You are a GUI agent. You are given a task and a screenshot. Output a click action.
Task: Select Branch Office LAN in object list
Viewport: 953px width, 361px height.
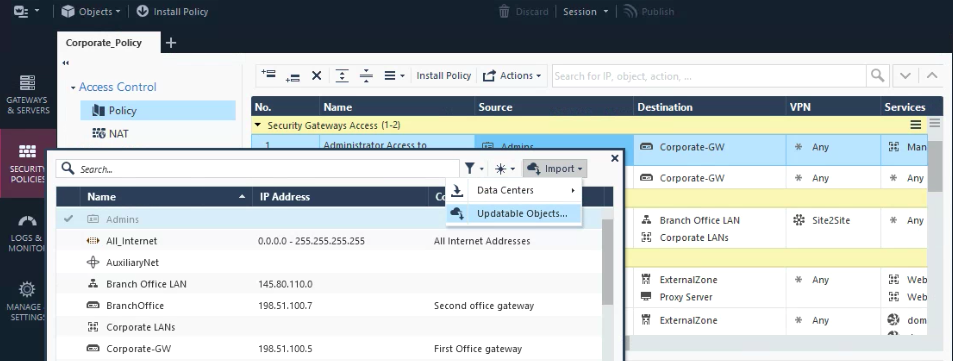click(x=329, y=284)
